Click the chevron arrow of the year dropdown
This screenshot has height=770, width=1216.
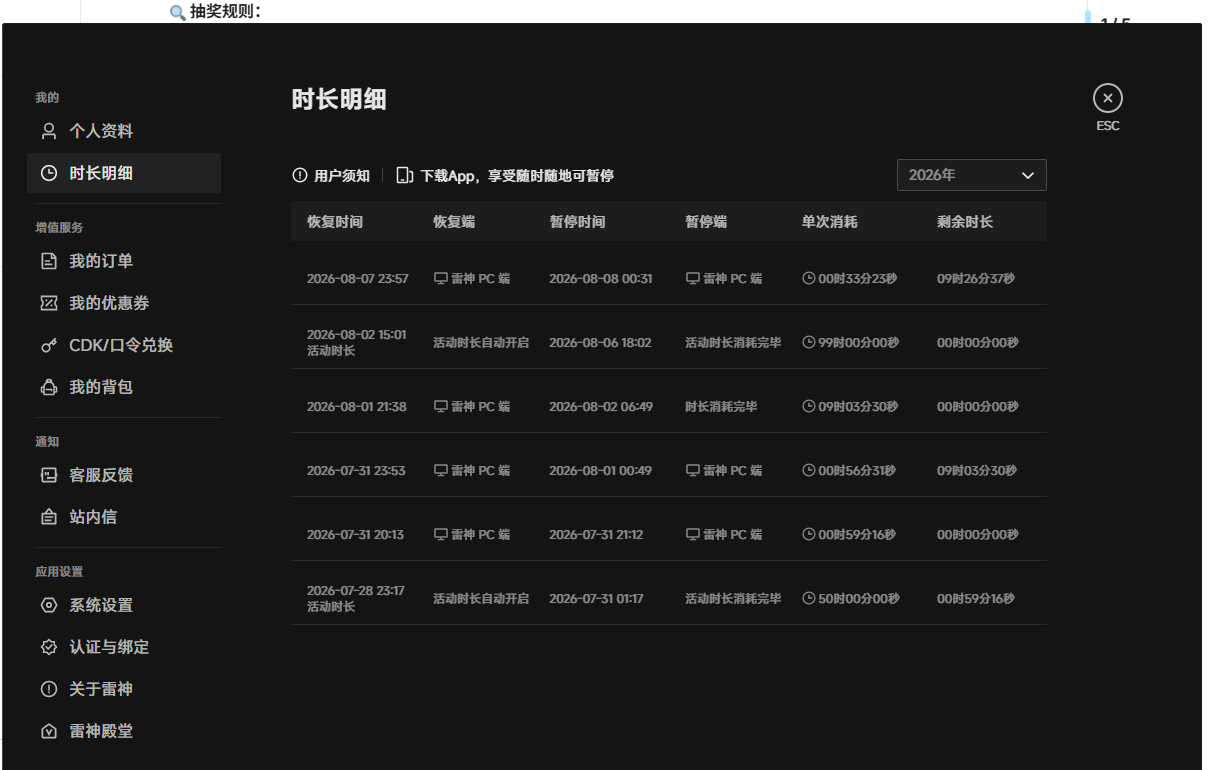(1027, 175)
